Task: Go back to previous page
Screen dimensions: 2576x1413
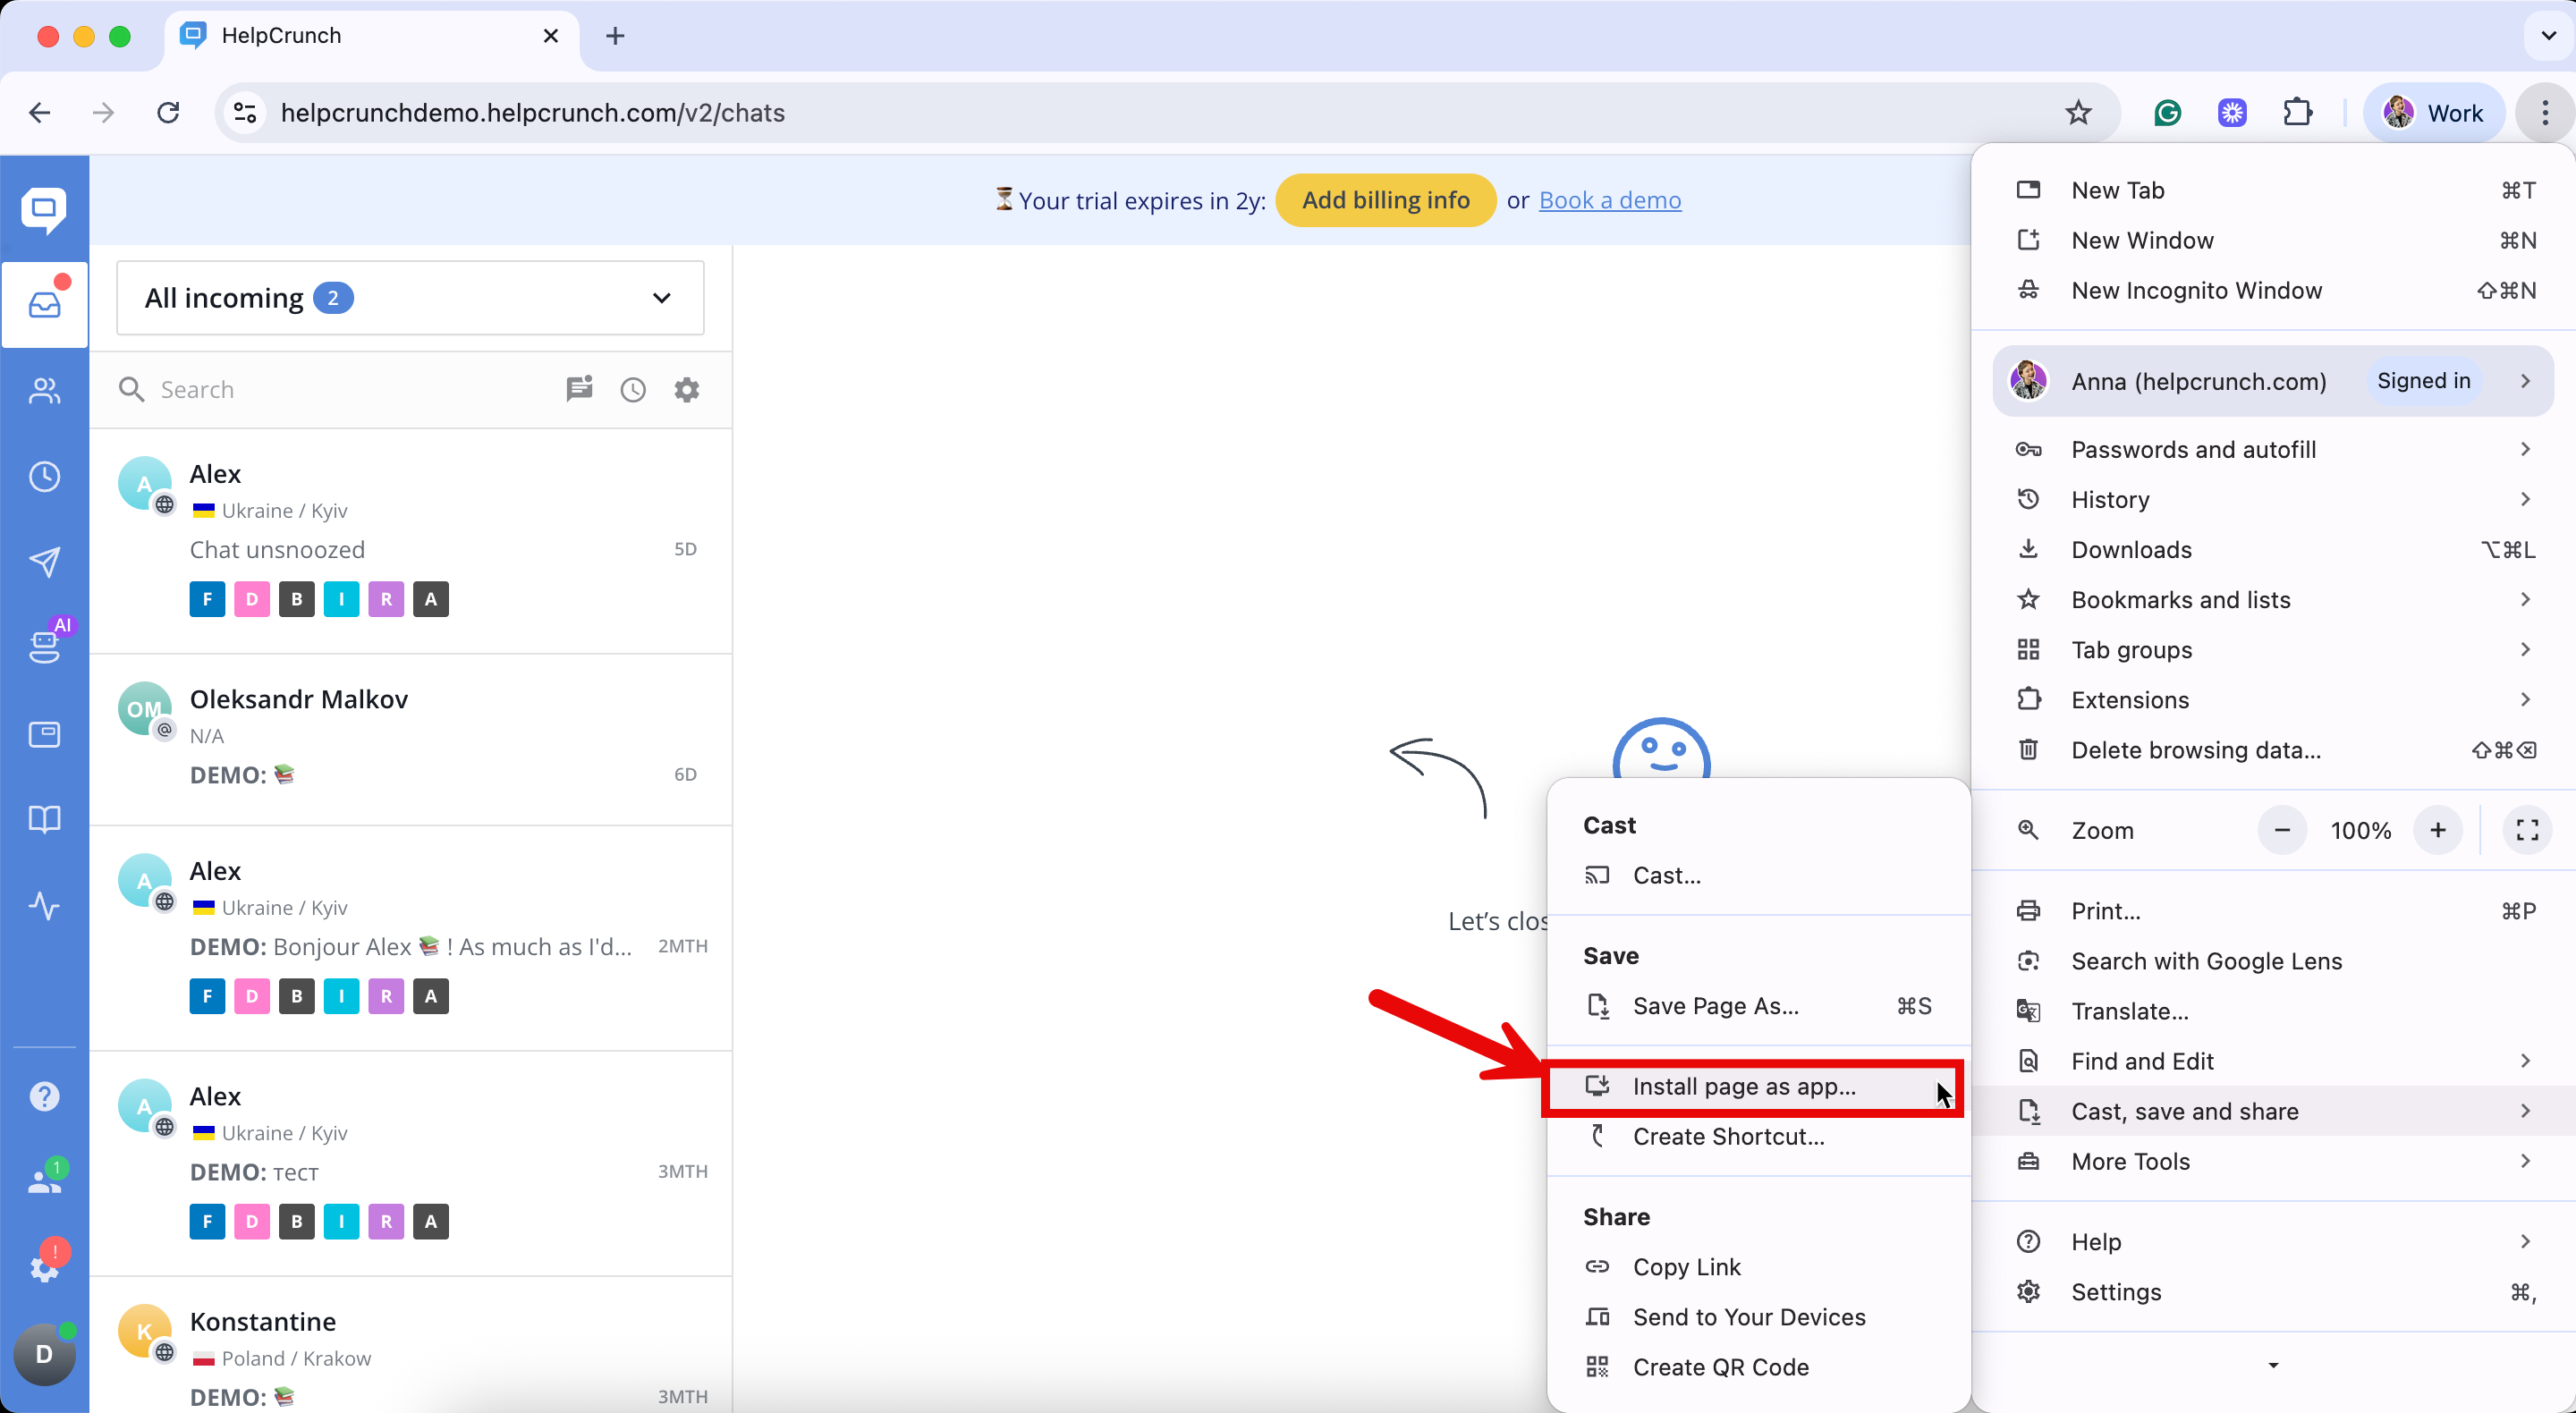Action: 39,113
